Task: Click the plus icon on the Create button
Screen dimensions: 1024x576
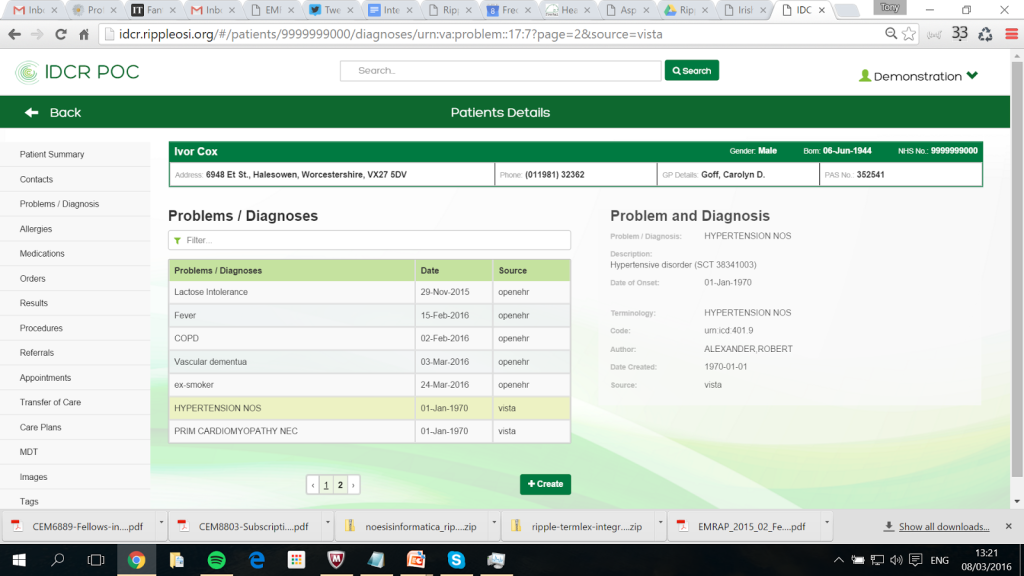Action: pyautogui.click(x=531, y=484)
